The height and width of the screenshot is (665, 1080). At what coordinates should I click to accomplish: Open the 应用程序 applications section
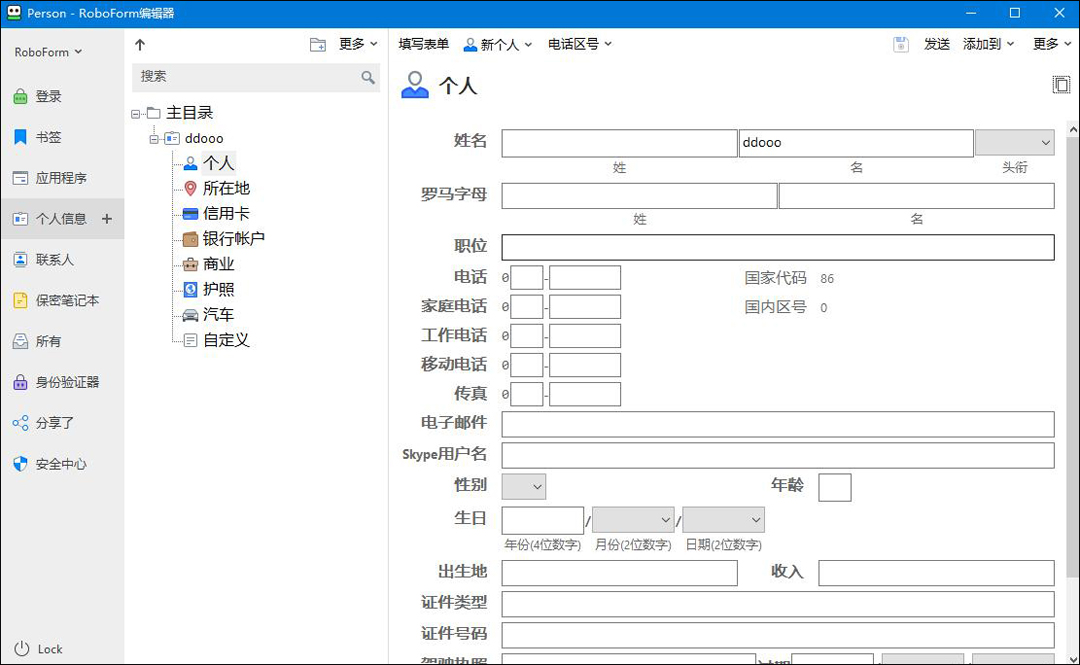point(50,178)
